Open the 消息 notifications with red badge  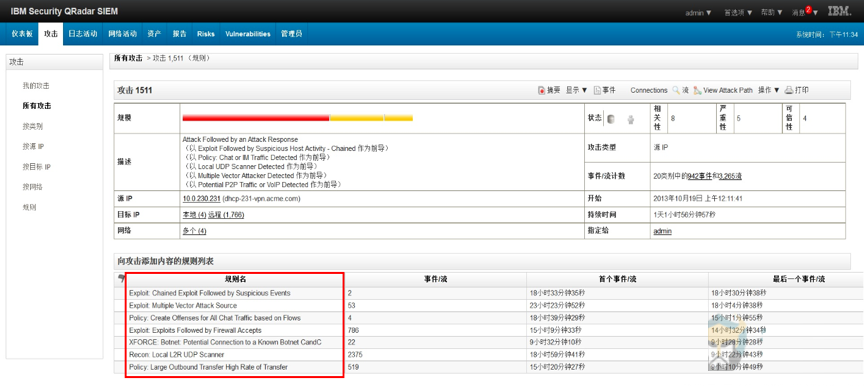(x=804, y=12)
